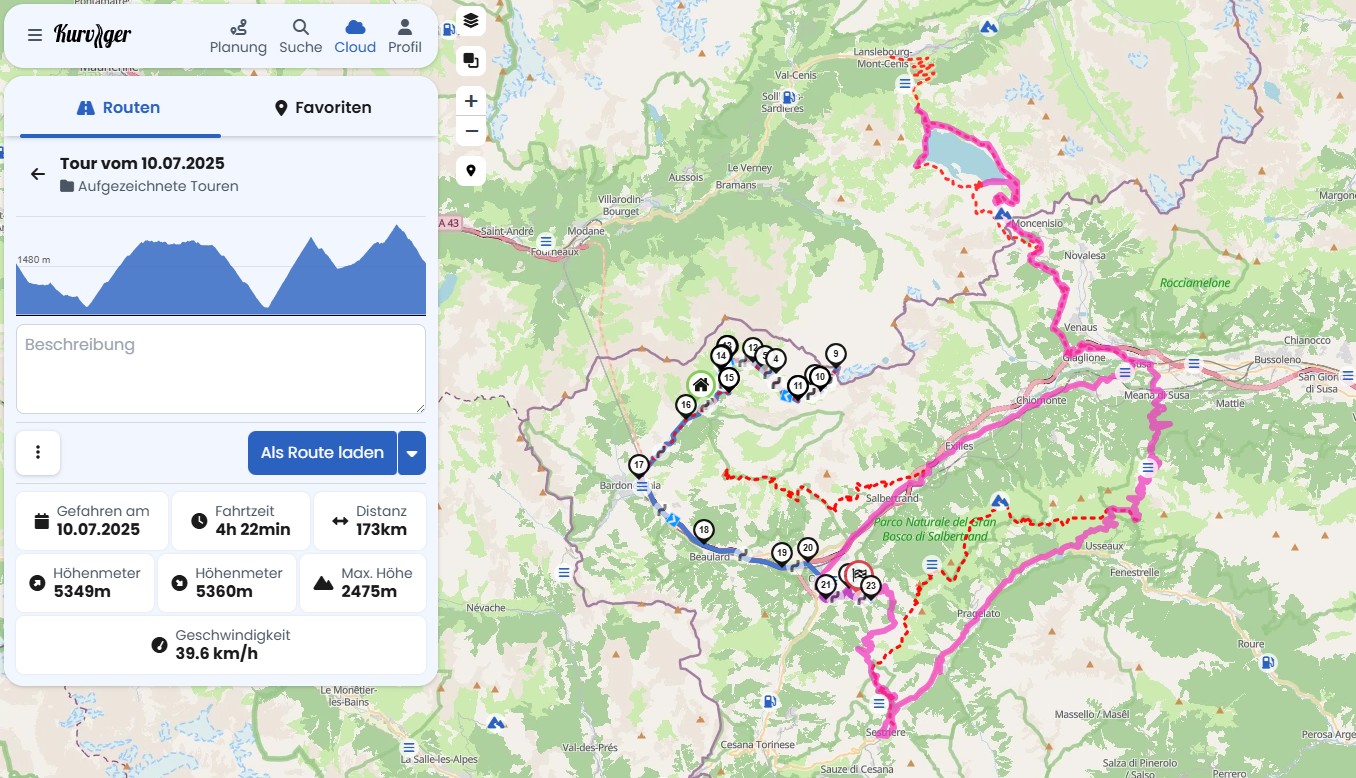
Task: Select waypoint marker 17 on the map
Action: [x=639, y=465]
